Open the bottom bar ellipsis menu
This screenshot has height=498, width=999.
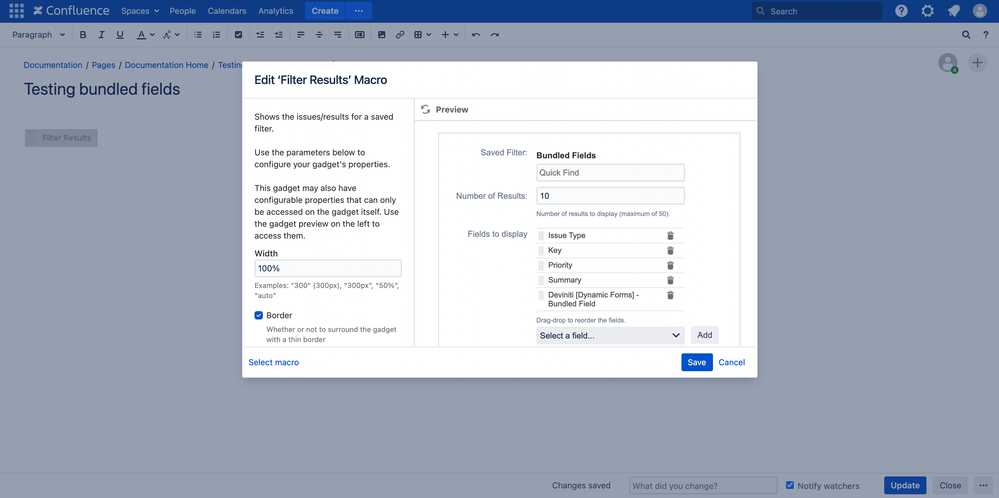(984, 485)
